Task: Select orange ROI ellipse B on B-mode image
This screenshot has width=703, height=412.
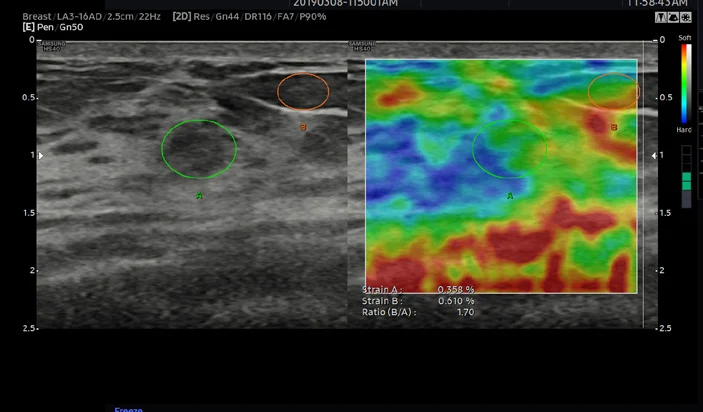Action: (x=303, y=91)
